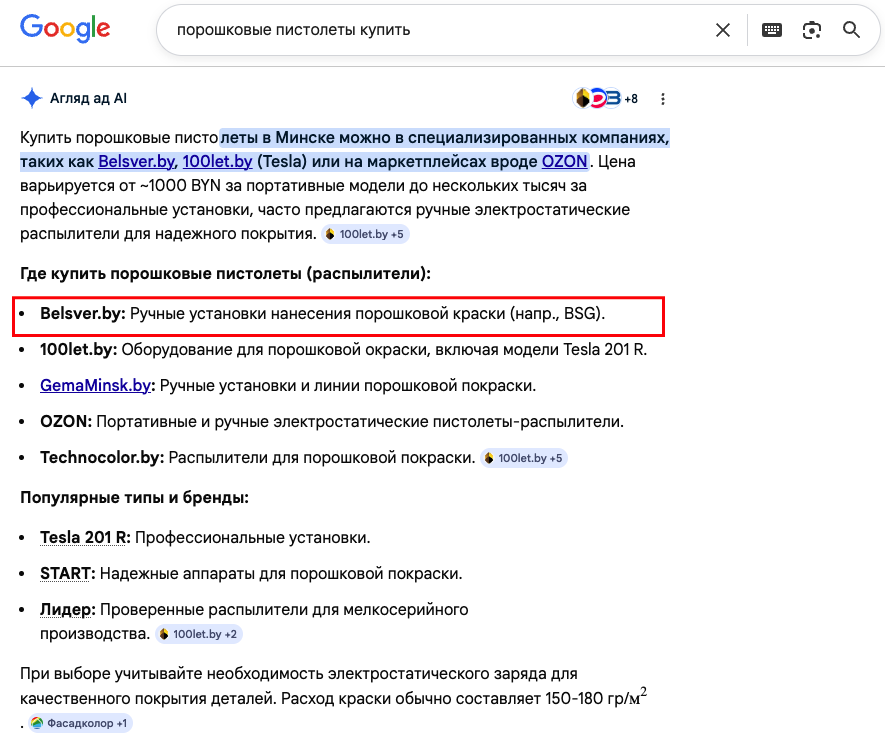
Task: Expand the 100let.by +5 chip after first paragraph
Action: [x=365, y=234]
